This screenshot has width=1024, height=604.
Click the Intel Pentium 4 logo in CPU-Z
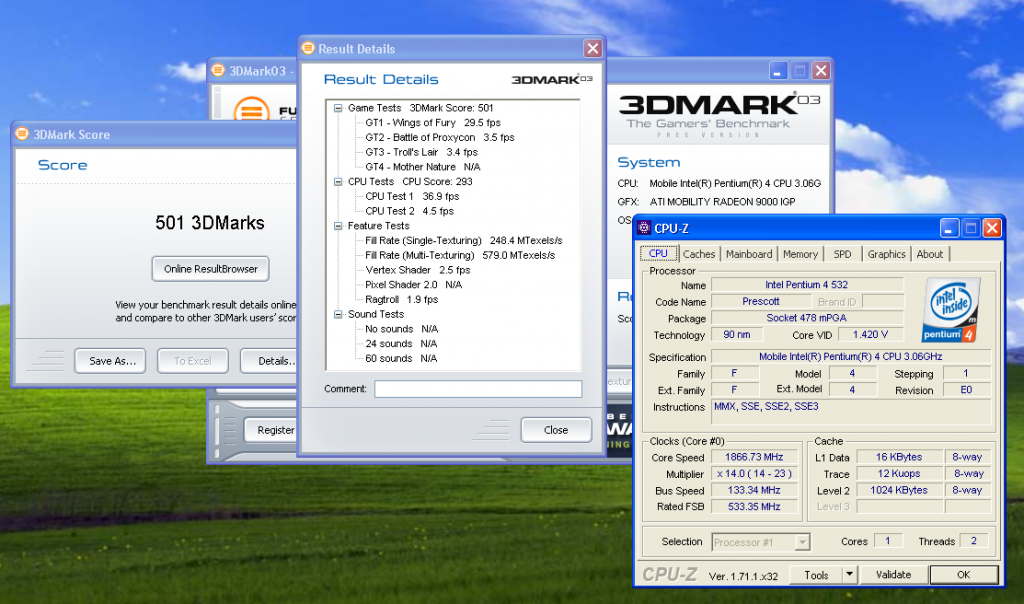(951, 310)
